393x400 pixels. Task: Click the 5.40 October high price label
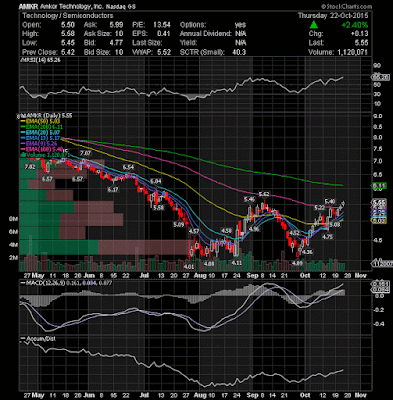pos(330,201)
